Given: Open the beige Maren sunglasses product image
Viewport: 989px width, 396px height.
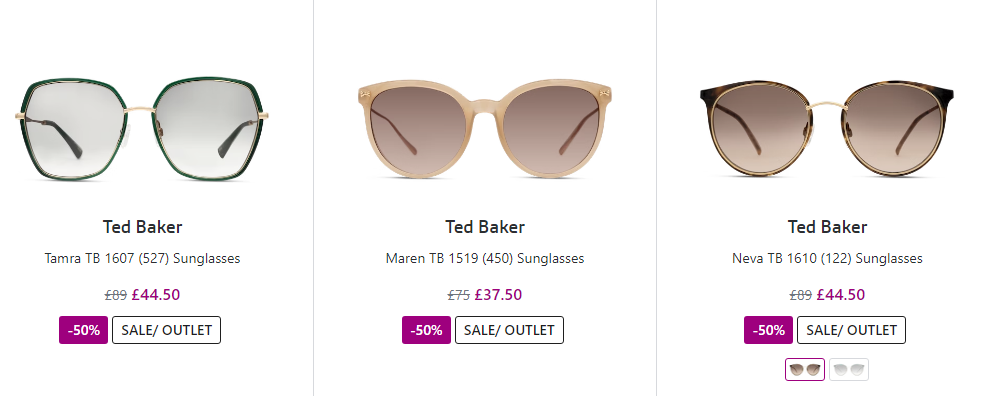Looking at the screenshot, I should (484, 128).
